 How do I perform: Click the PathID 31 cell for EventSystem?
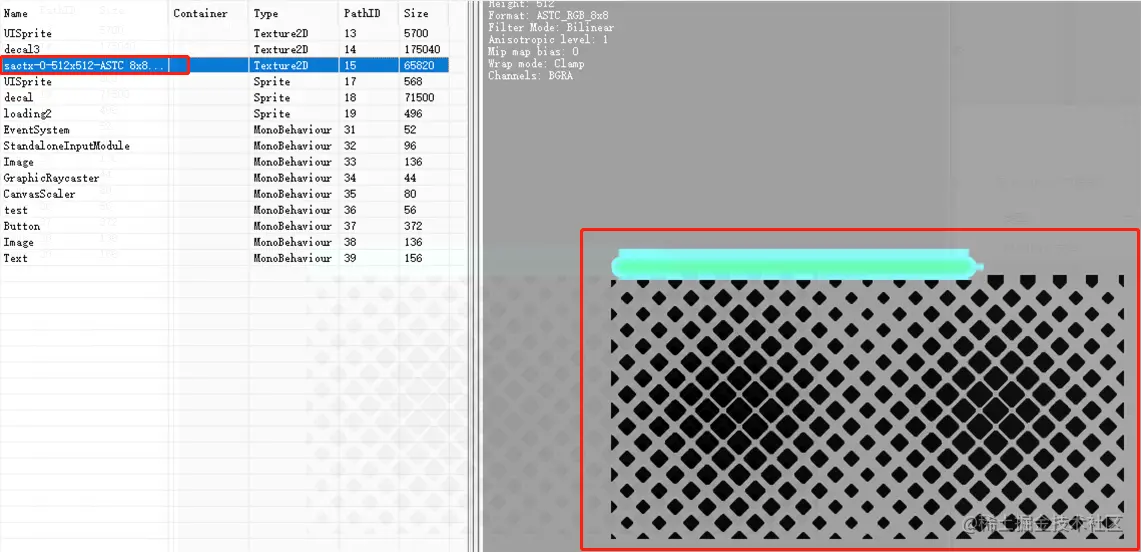(350, 129)
